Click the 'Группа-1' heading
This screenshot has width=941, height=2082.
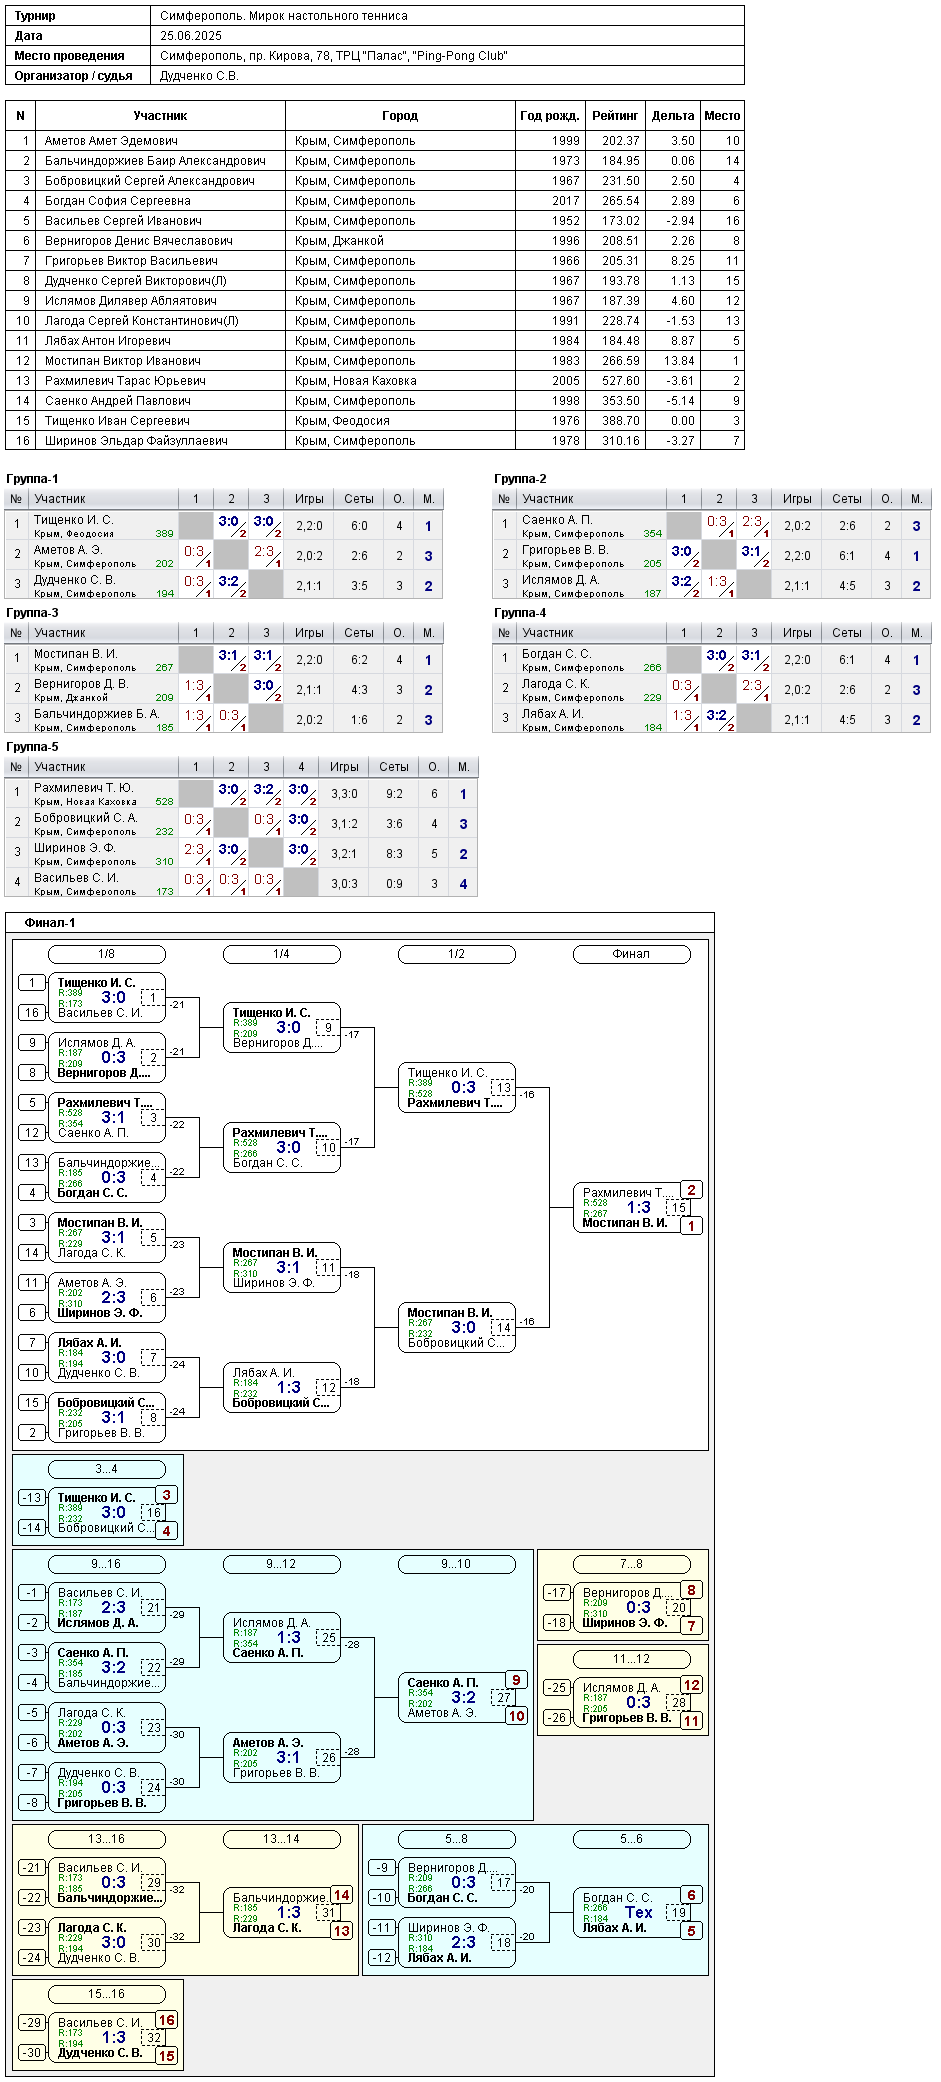(x=32, y=479)
